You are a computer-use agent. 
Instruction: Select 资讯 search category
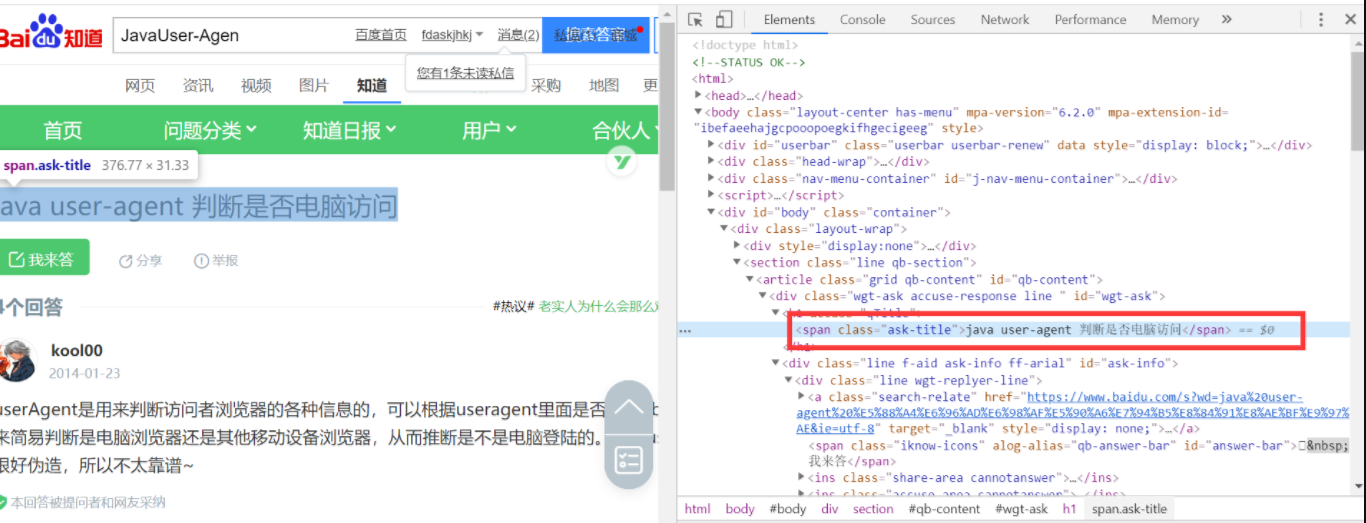pos(198,85)
